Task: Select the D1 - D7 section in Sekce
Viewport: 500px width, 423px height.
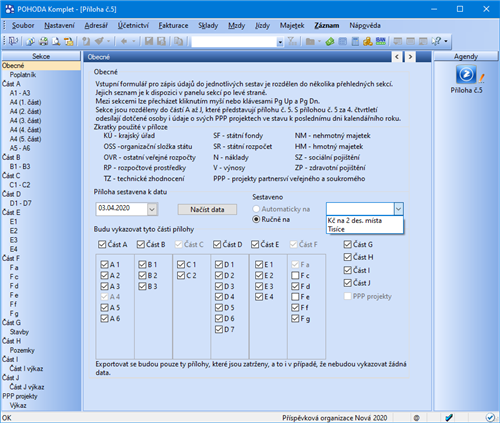Action: point(20,203)
